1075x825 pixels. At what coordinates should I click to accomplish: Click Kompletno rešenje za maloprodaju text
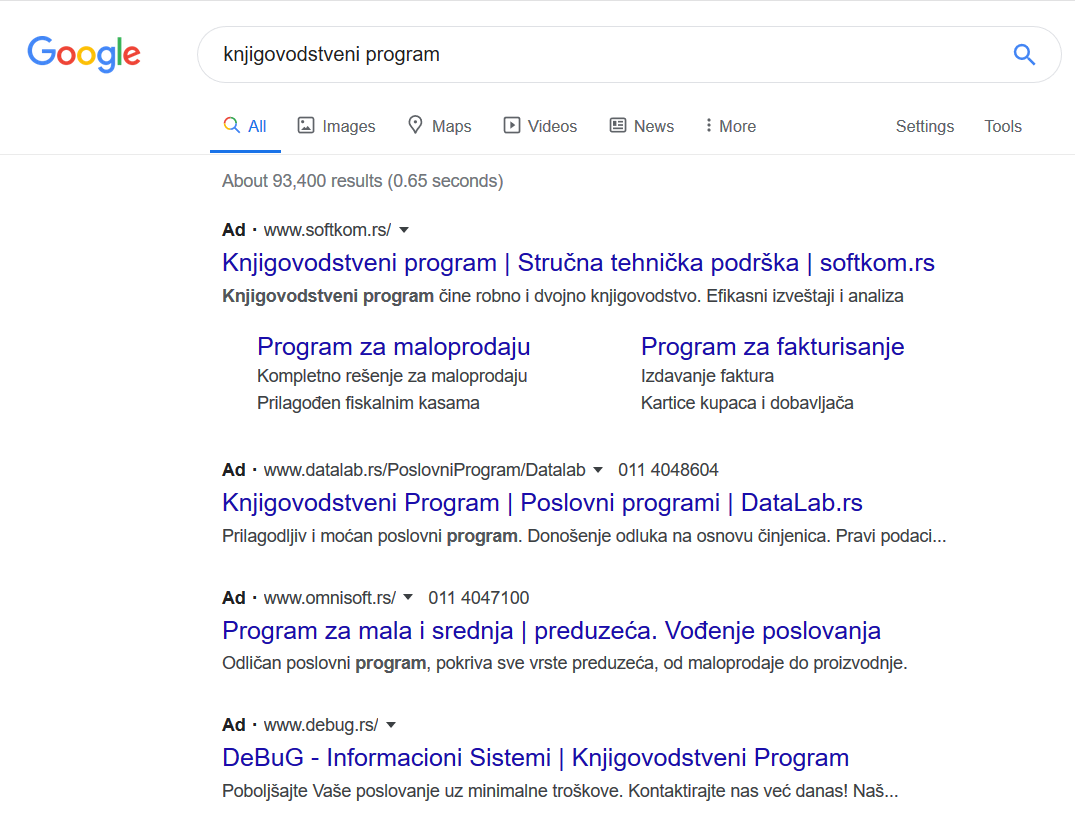coord(392,376)
